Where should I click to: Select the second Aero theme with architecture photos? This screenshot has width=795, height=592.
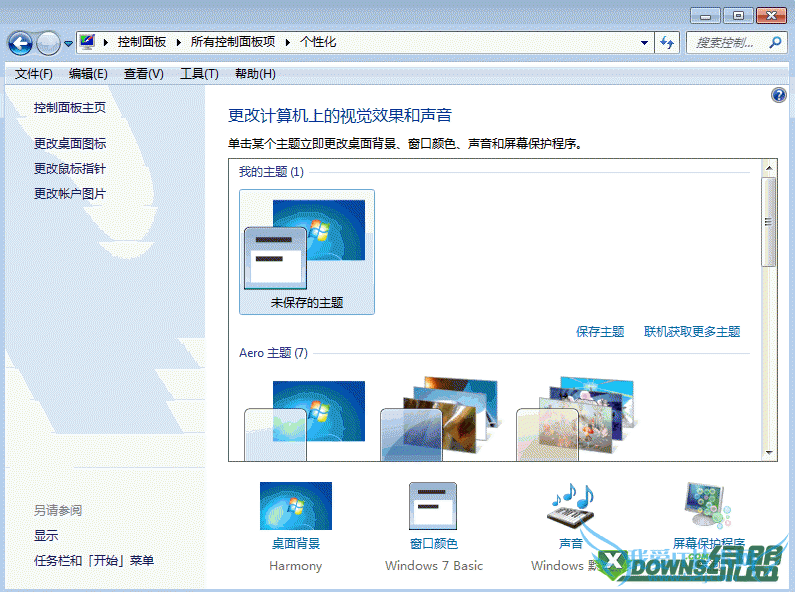tap(439, 419)
